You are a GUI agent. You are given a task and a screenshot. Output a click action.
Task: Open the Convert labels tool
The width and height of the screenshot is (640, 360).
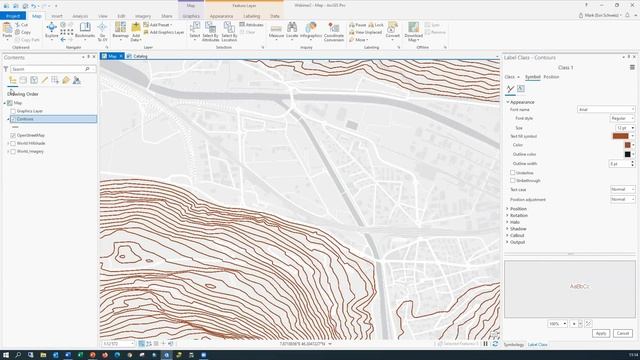393,31
